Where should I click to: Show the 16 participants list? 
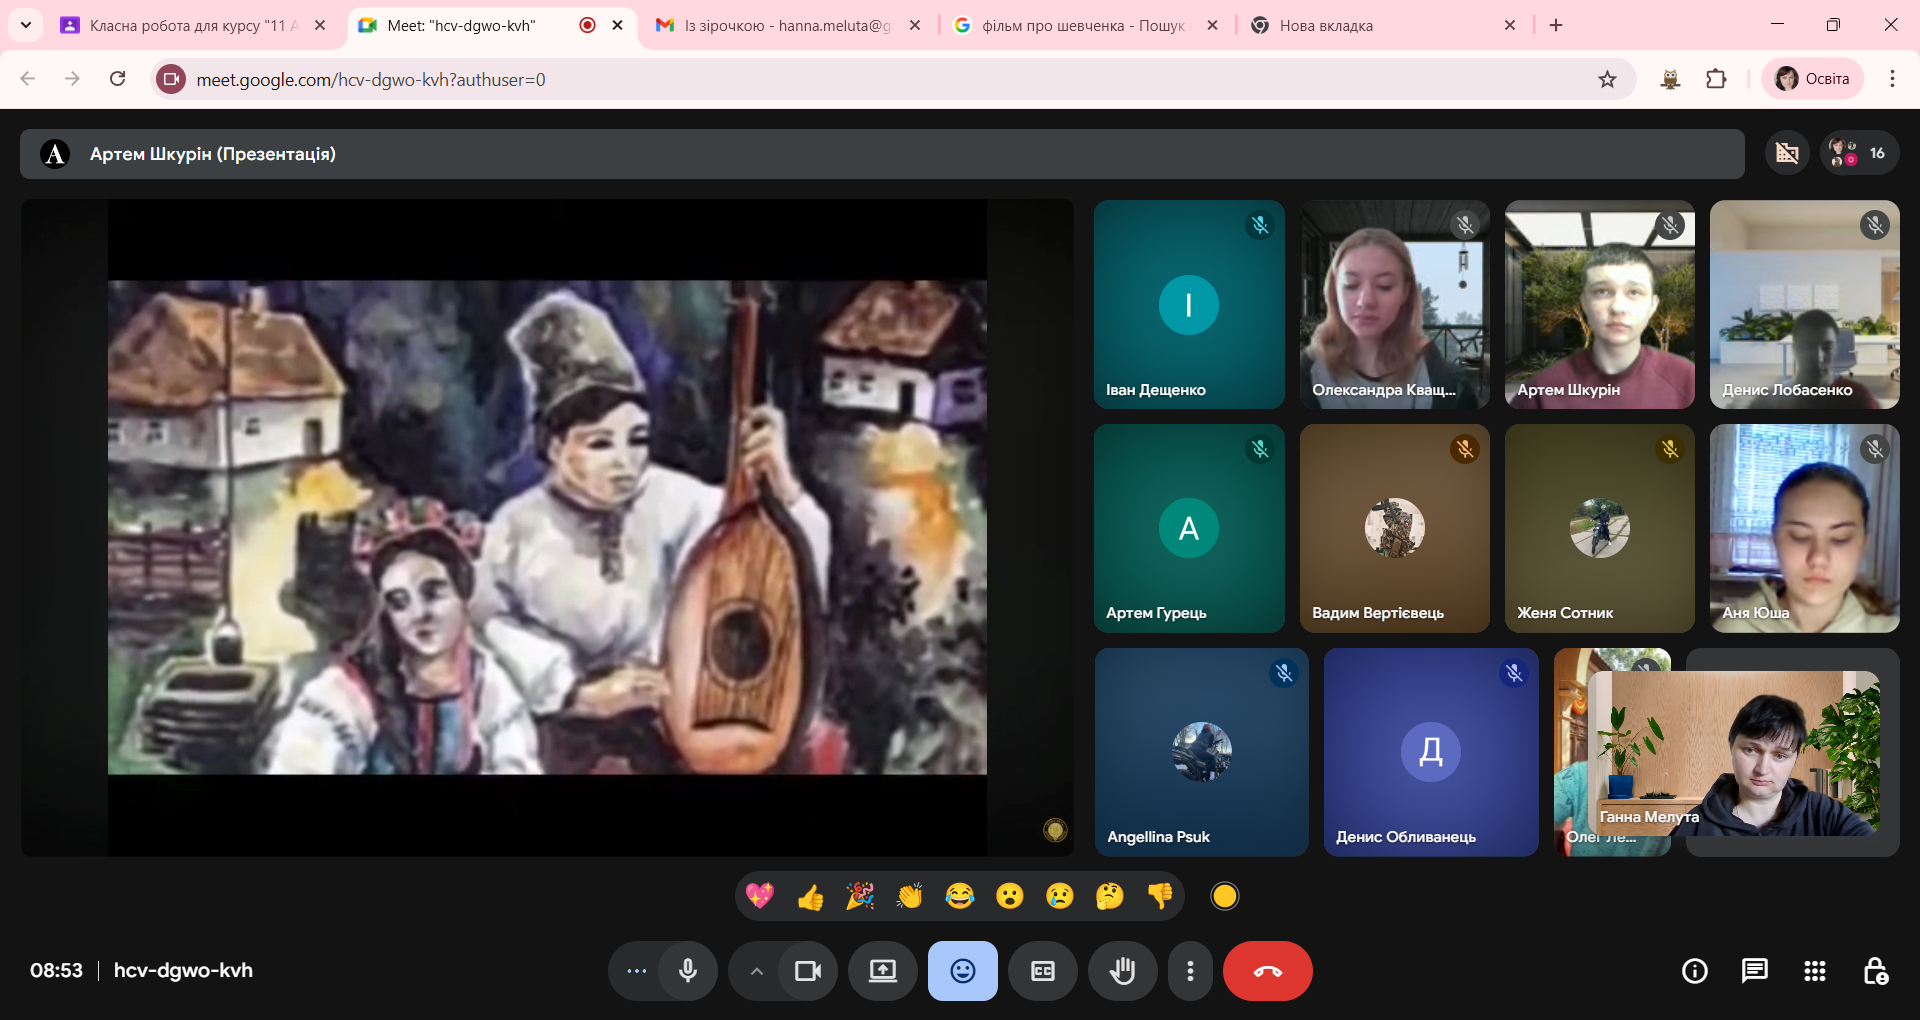coord(1859,153)
